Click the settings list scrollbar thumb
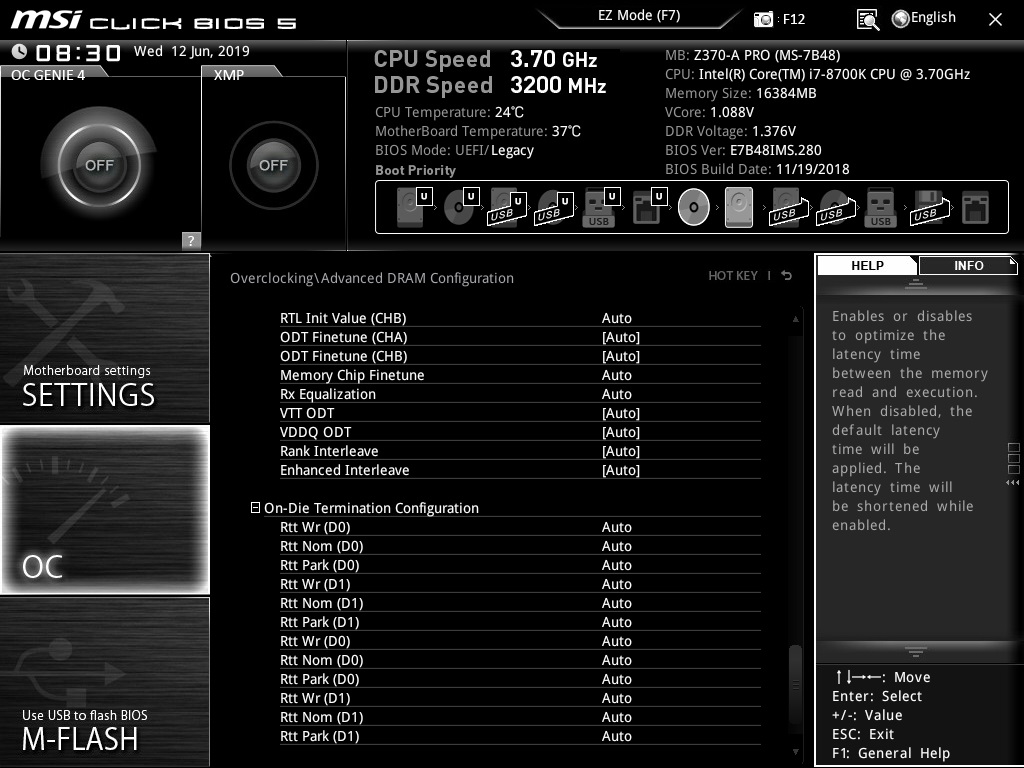The width and height of the screenshot is (1024, 768). 795,683
